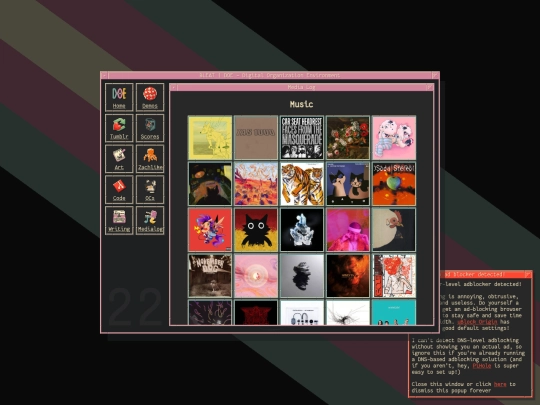Select the red and white illustrated album
Image resolution: width=540 pixels, height=405 pixels.
tap(394, 276)
